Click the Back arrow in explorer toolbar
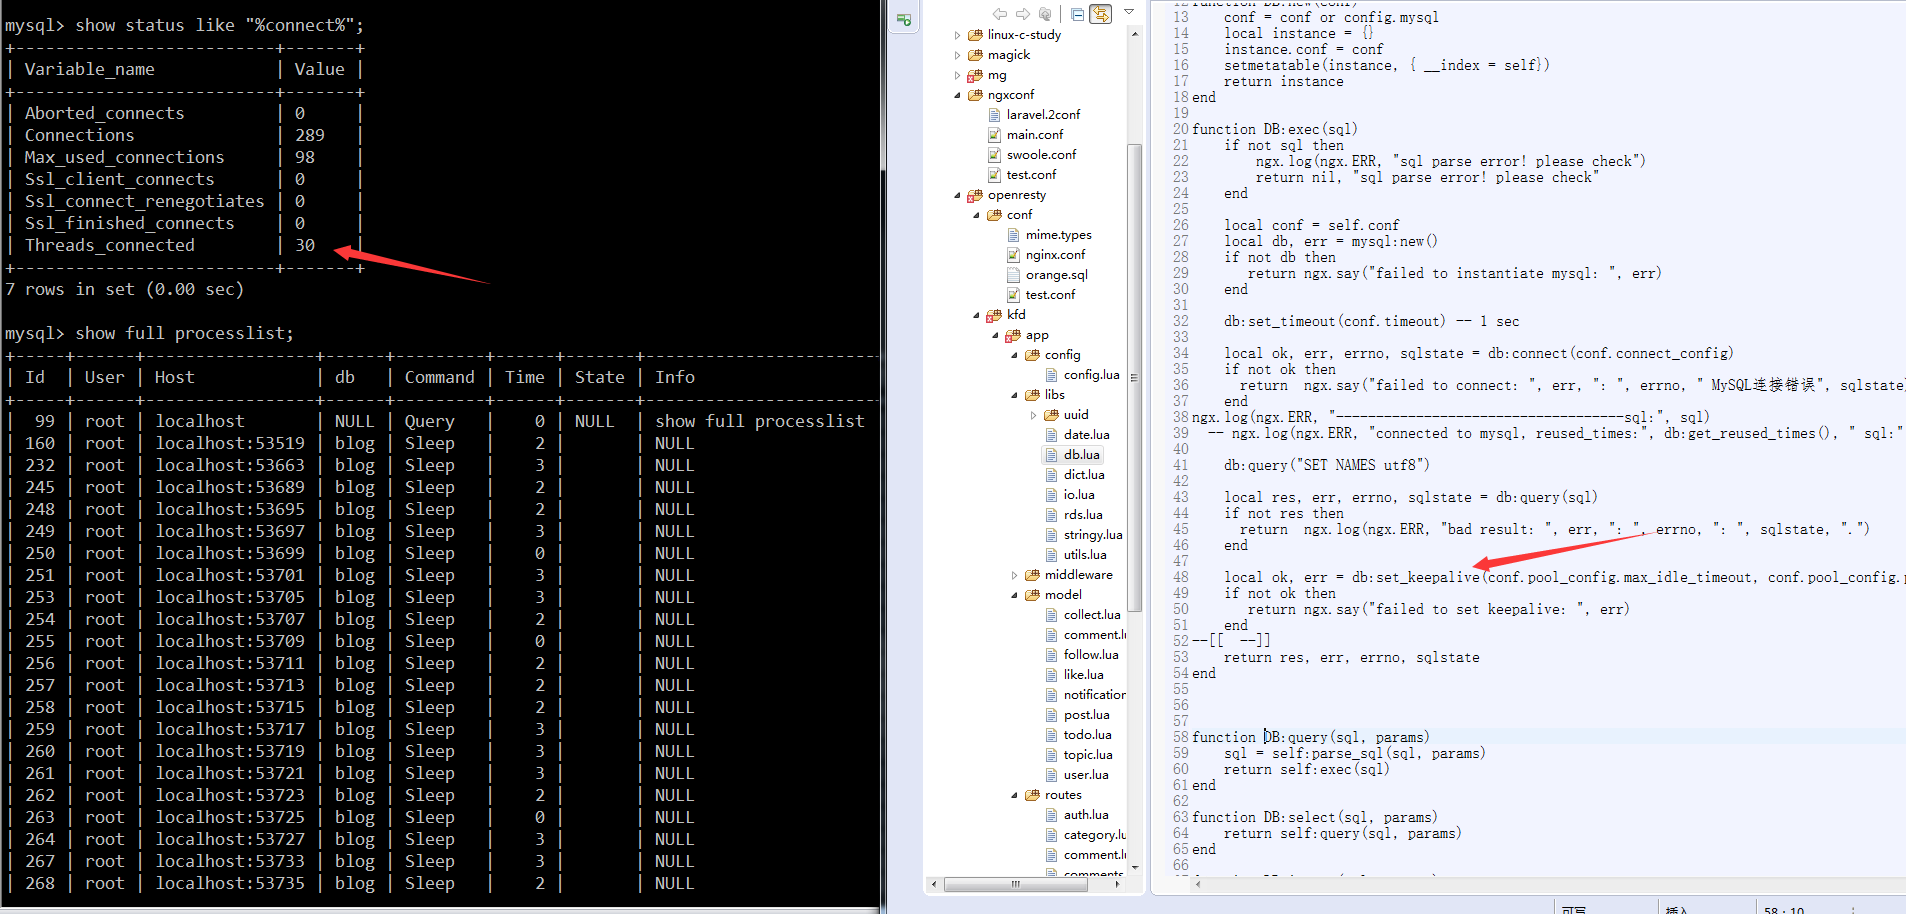 (x=999, y=14)
